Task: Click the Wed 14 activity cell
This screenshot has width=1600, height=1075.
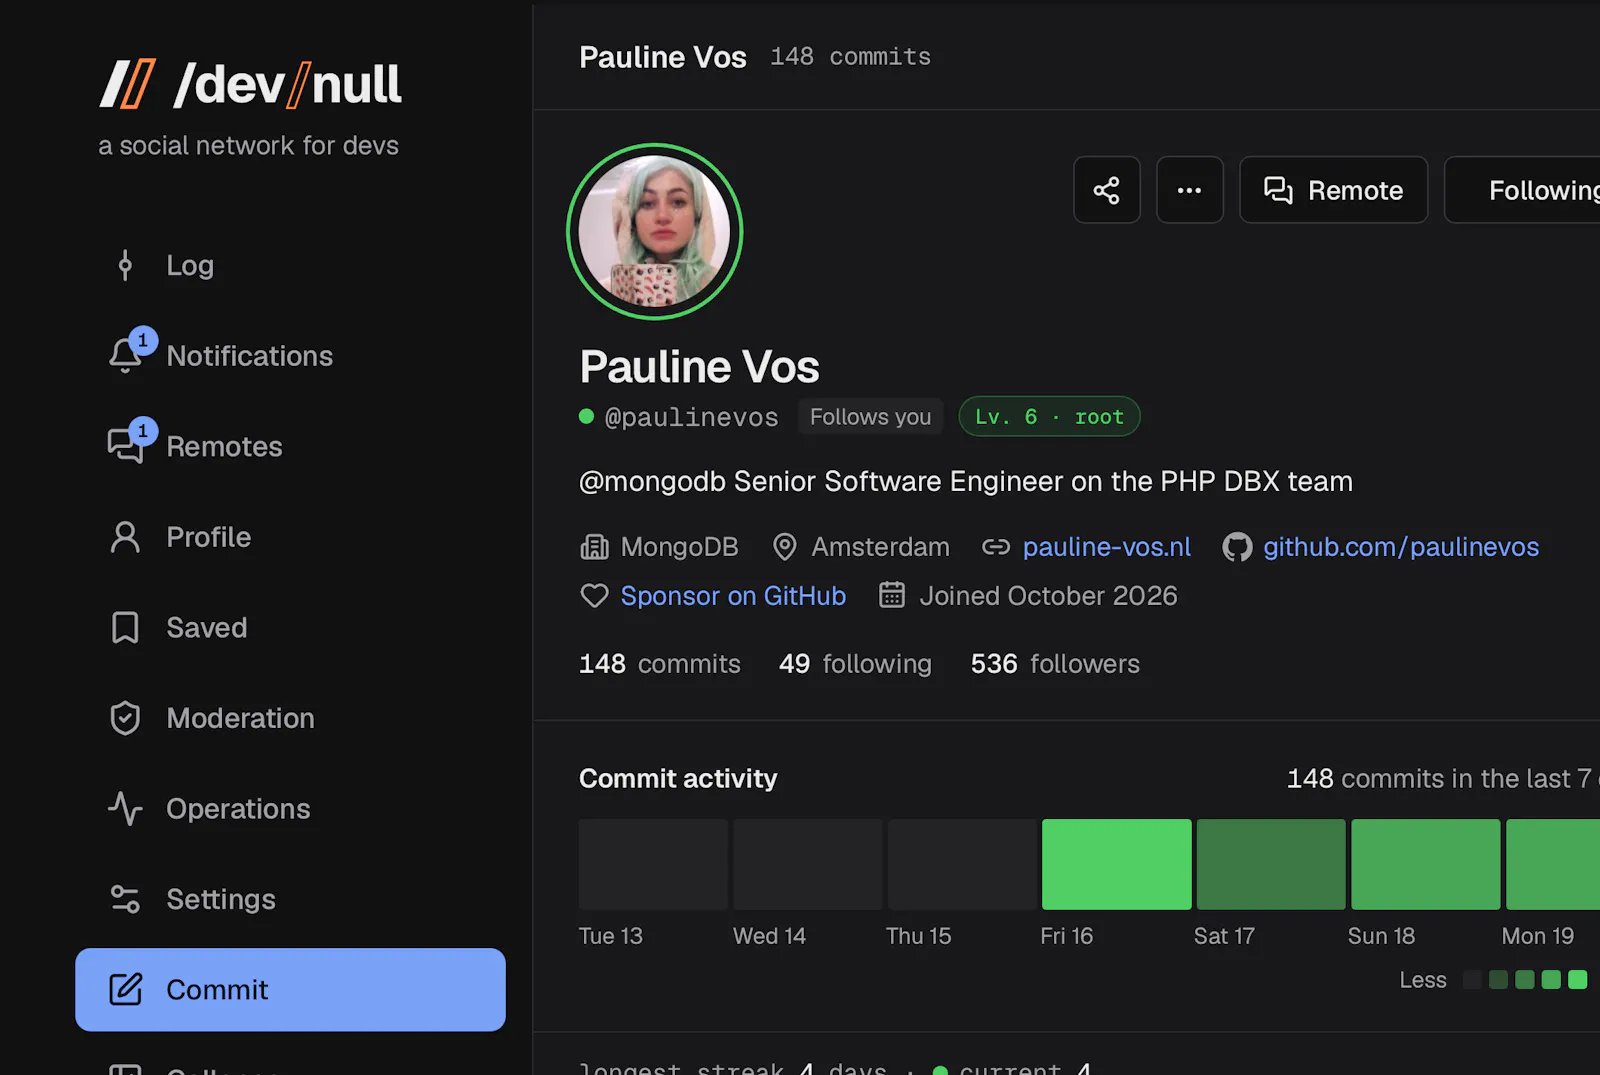Action: [x=808, y=864]
